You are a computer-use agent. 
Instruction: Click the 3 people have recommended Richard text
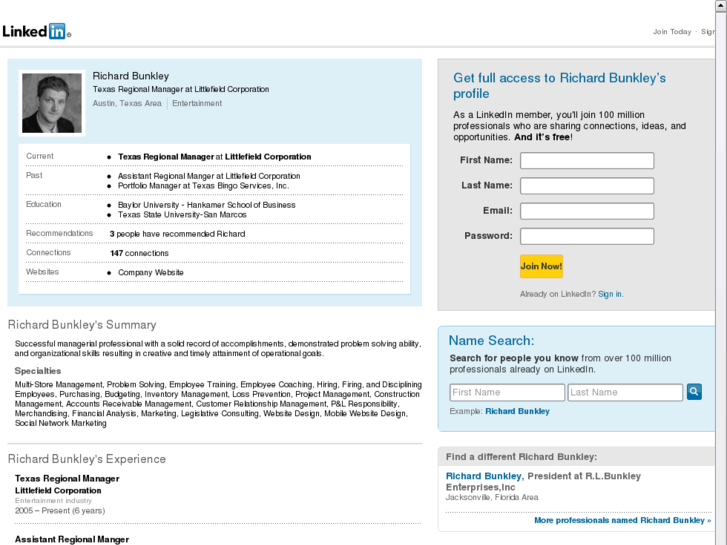click(177, 234)
